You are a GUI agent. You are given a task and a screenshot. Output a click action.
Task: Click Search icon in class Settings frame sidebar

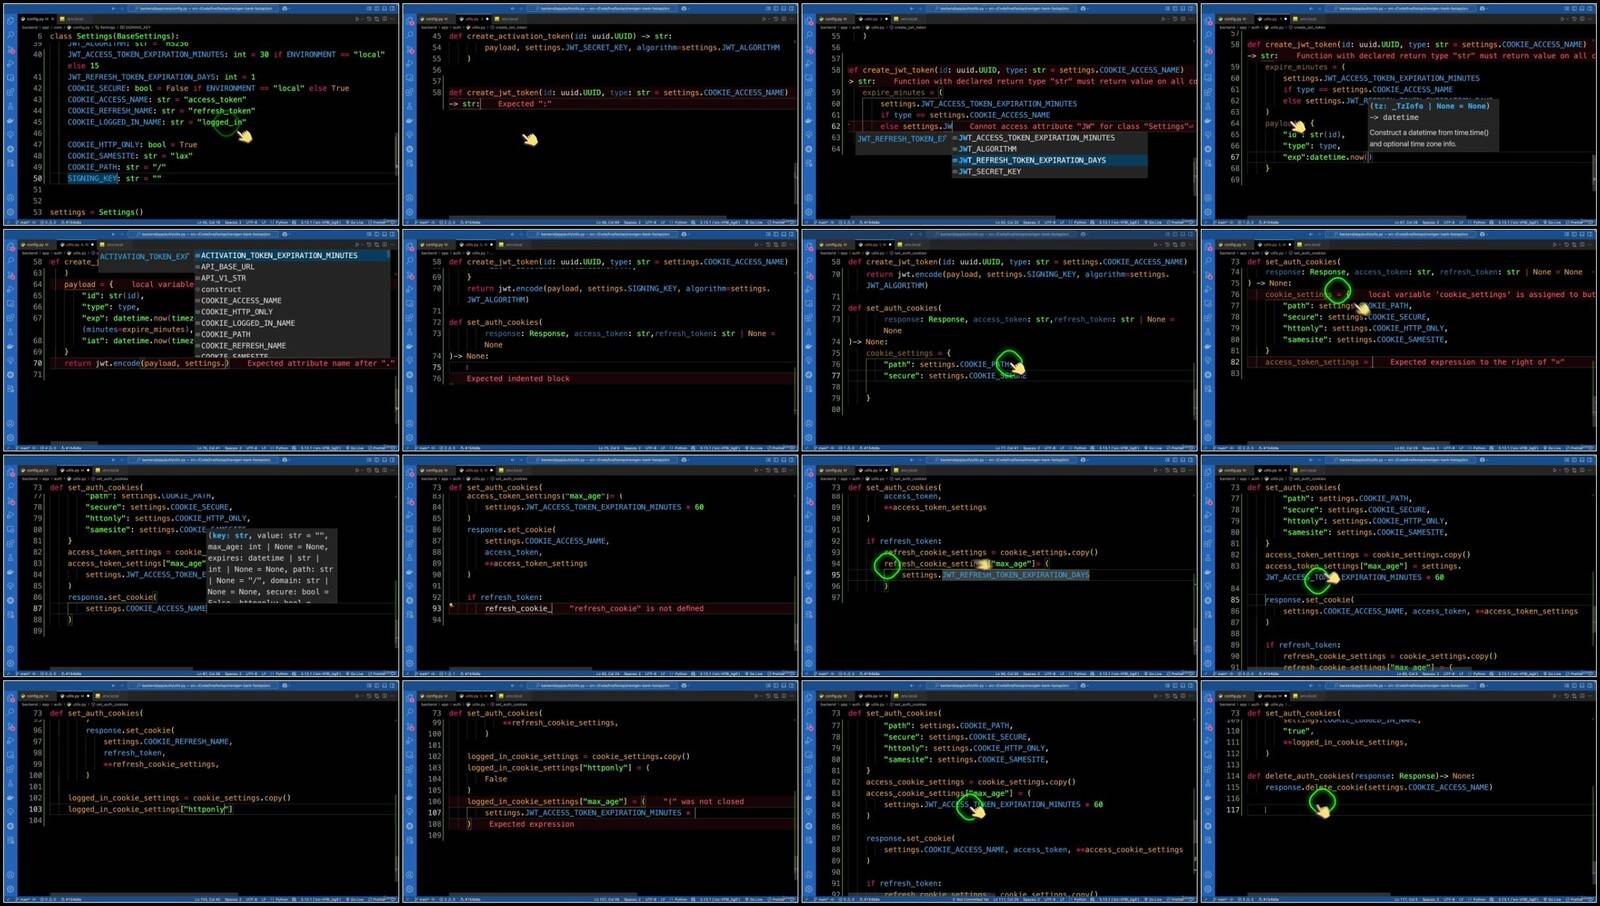[x=11, y=35]
